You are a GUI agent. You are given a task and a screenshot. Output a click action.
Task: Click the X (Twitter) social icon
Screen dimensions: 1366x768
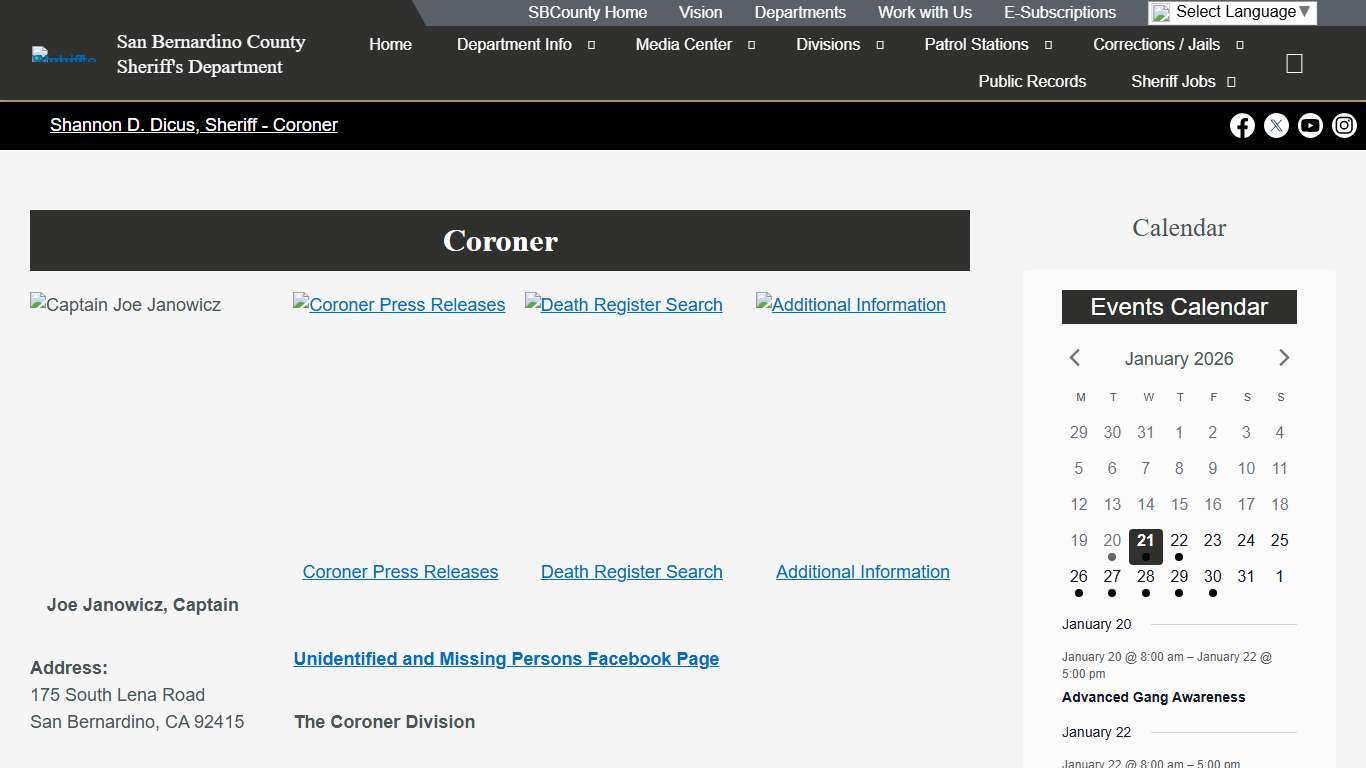[1276, 125]
